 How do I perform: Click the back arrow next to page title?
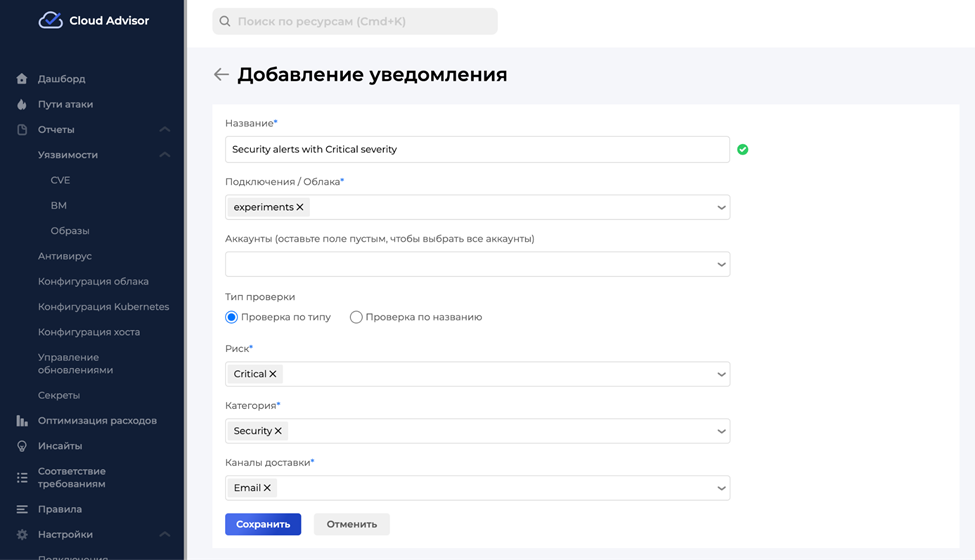pos(221,75)
